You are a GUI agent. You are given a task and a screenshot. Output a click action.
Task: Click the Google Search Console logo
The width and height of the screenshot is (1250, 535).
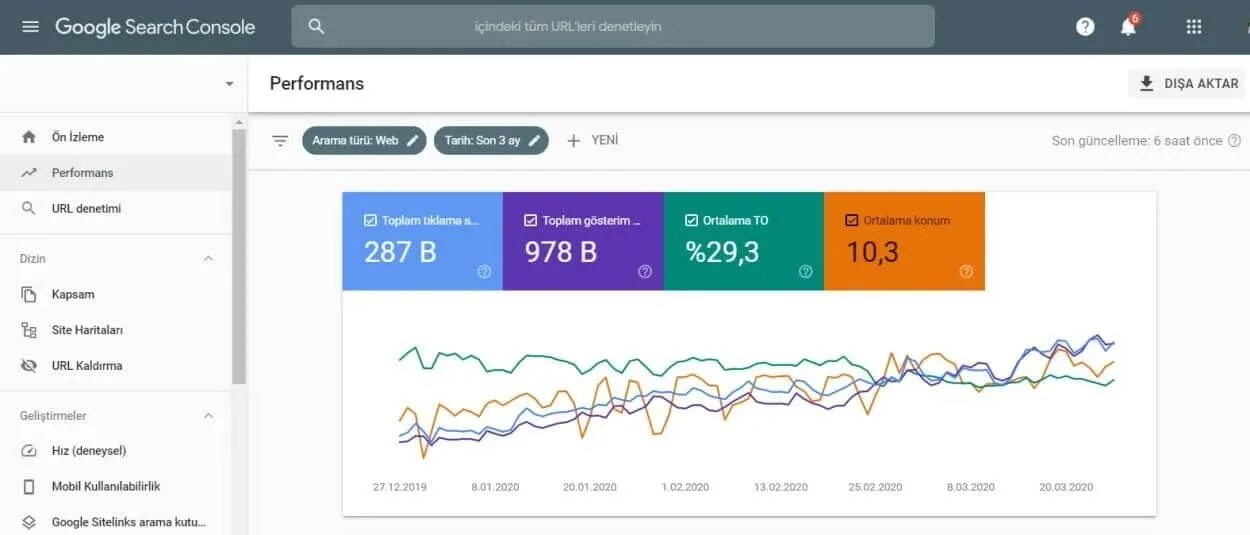click(x=155, y=27)
